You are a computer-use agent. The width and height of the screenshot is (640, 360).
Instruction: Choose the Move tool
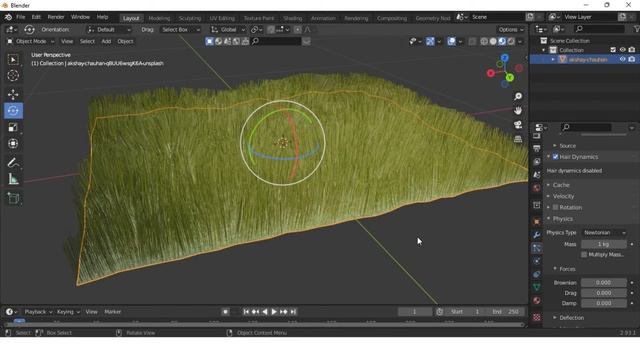13,94
